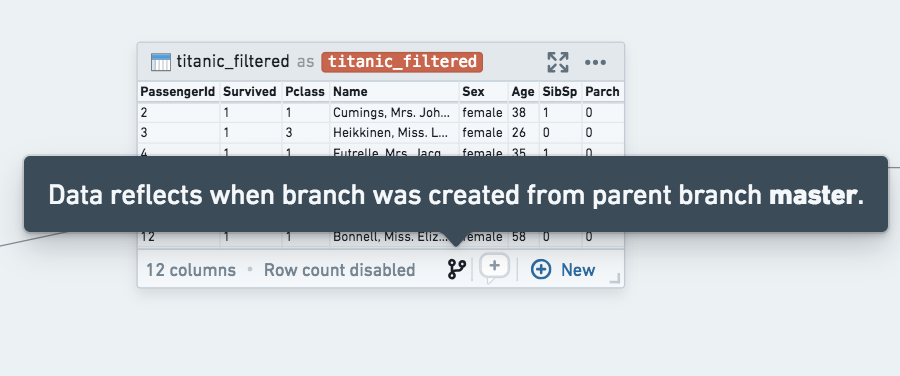900x376 pixels.
Task: Click the 'Row count disabled' footer label
Action: pos(339,270)
